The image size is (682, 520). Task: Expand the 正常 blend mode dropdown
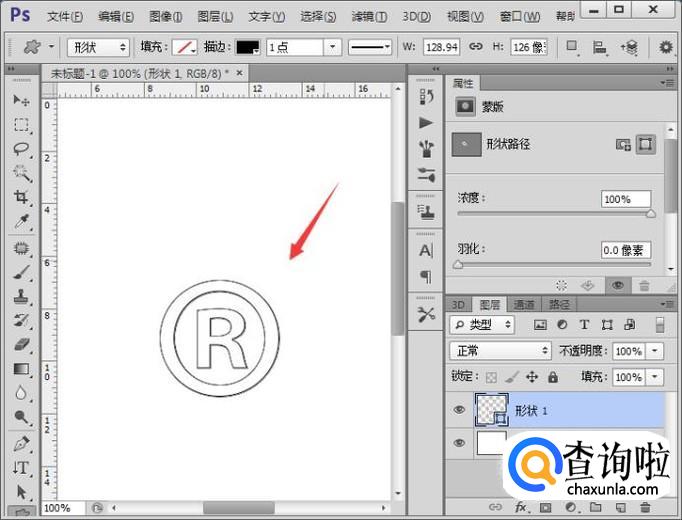coord(501,351)
